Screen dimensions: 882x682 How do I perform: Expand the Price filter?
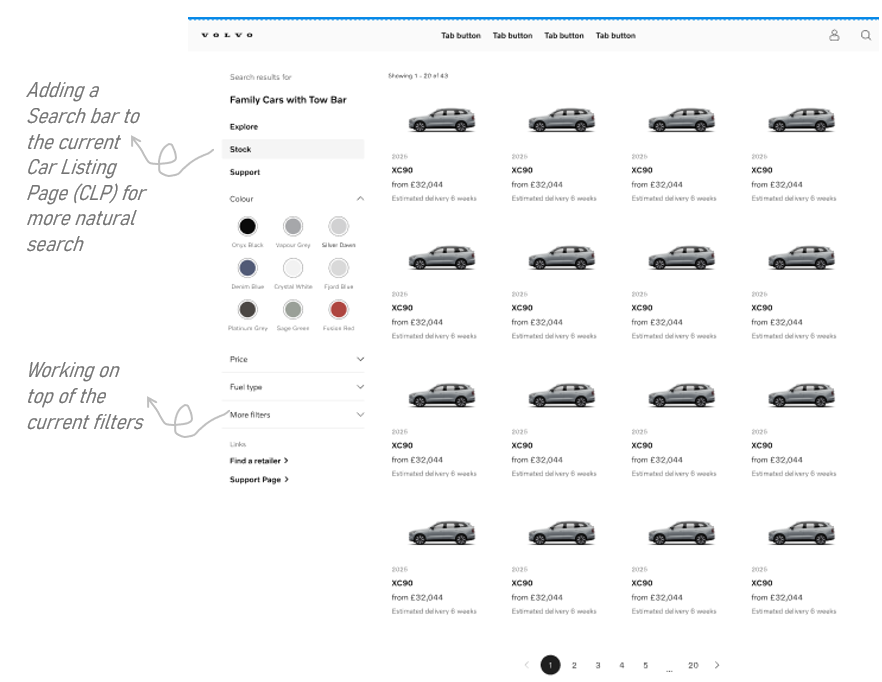pos(293,359)
